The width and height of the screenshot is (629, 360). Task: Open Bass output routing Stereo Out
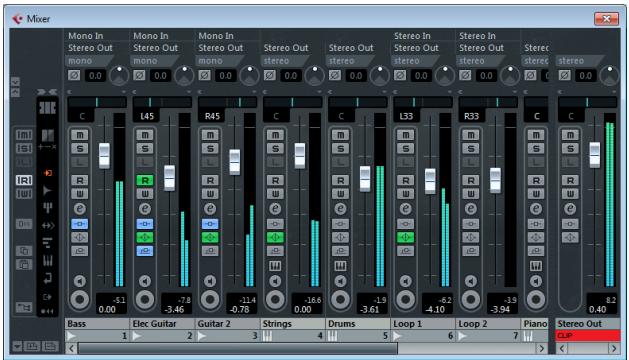90,48
